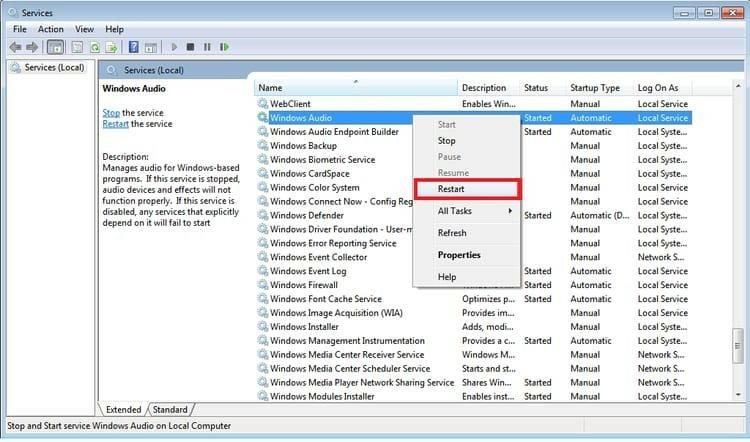Image resolution: width=750 pixels, height=442 pixels.
Task: Select the Windows Audio service row
Action: (474, 118)
